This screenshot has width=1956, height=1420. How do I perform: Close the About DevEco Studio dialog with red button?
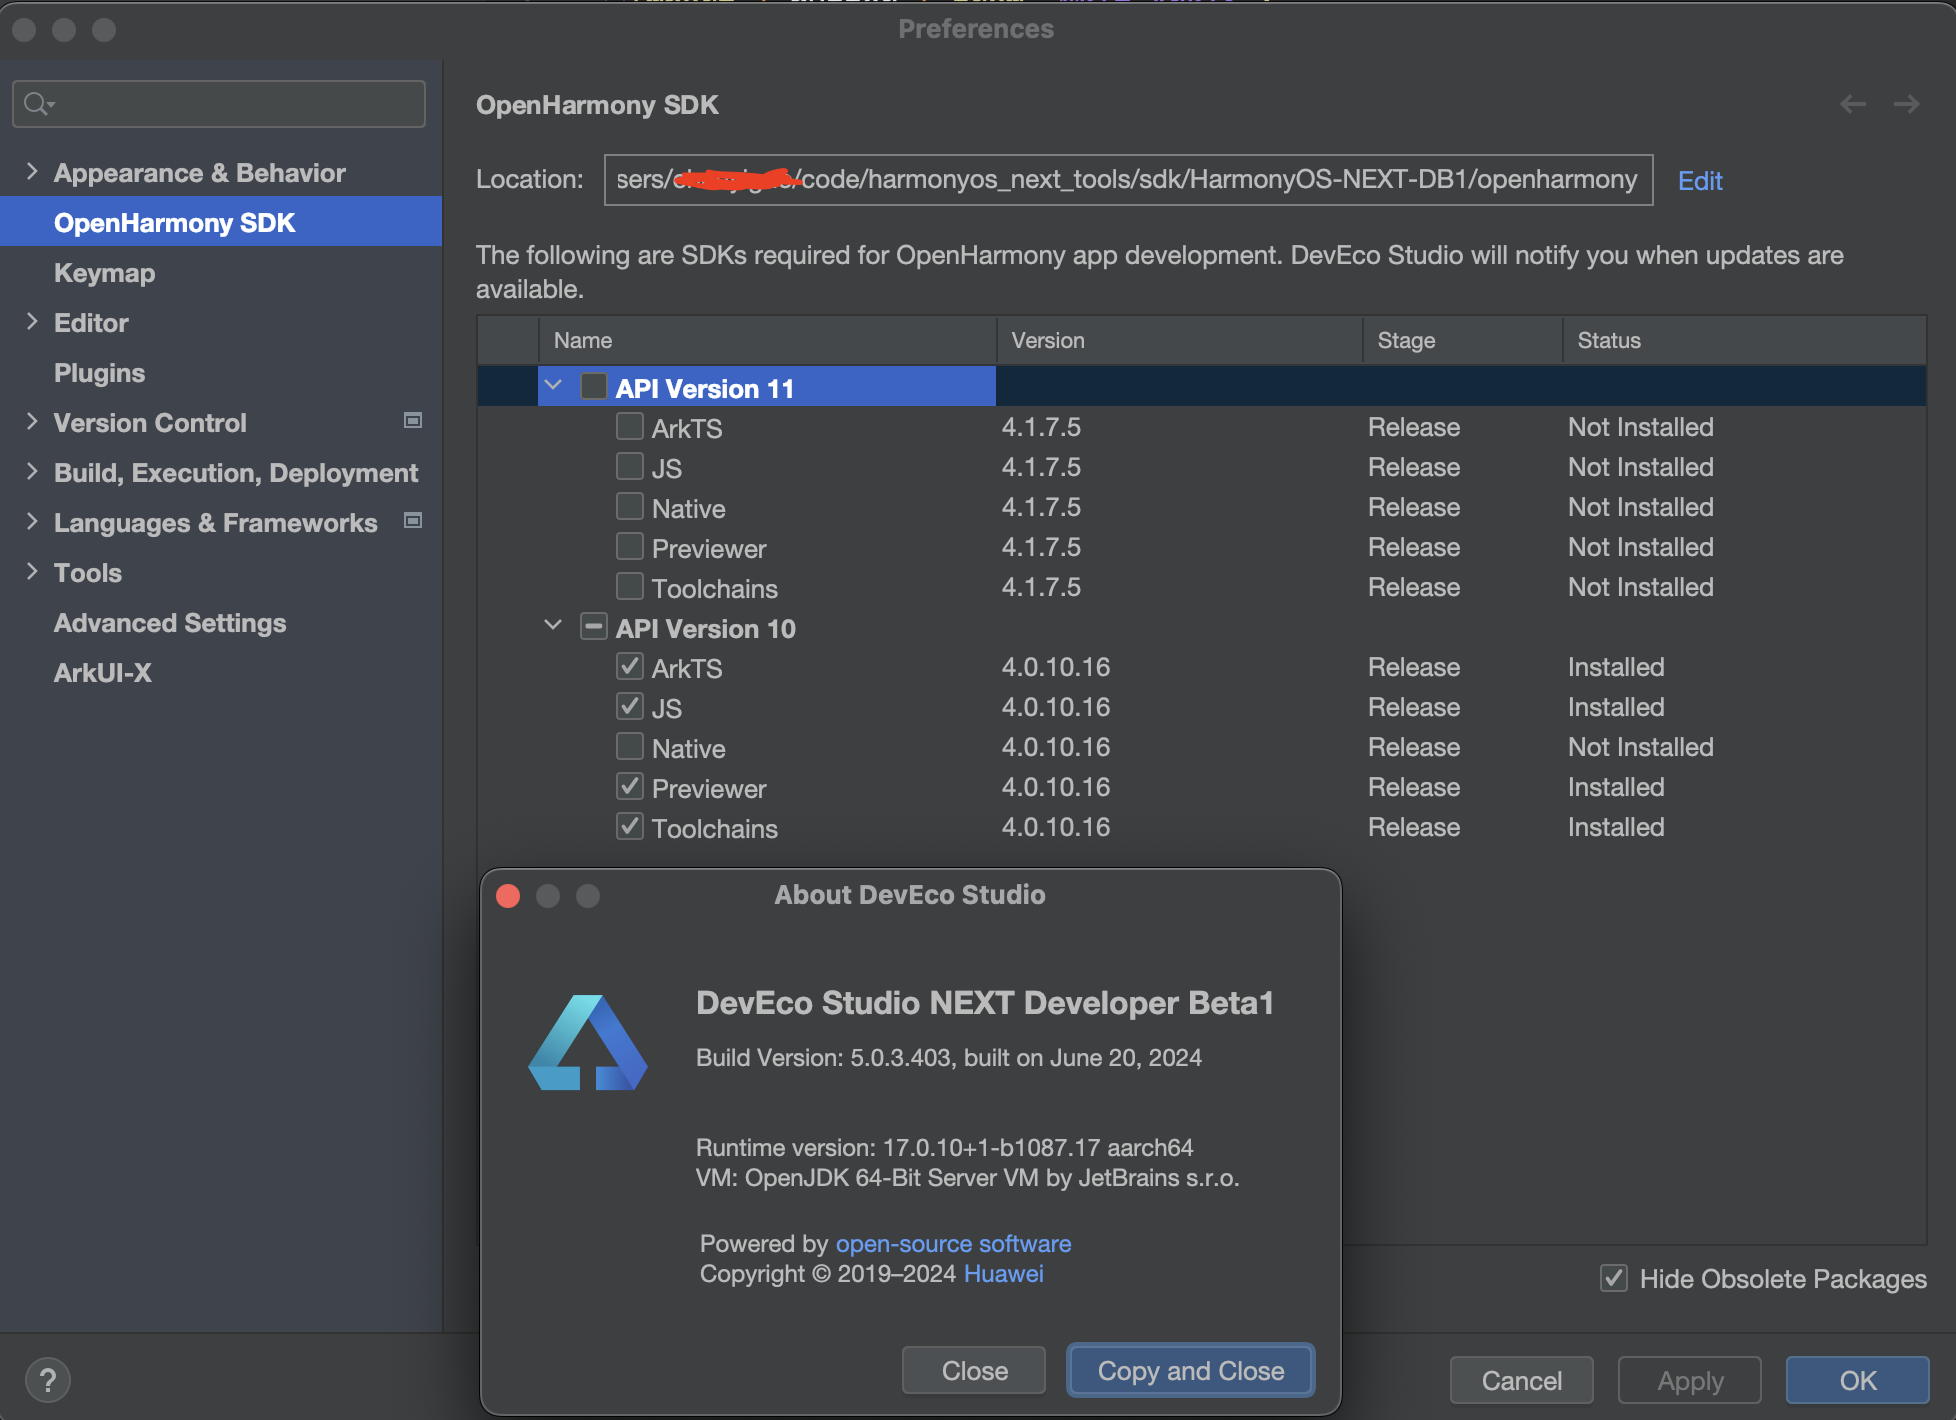(508, 896)
